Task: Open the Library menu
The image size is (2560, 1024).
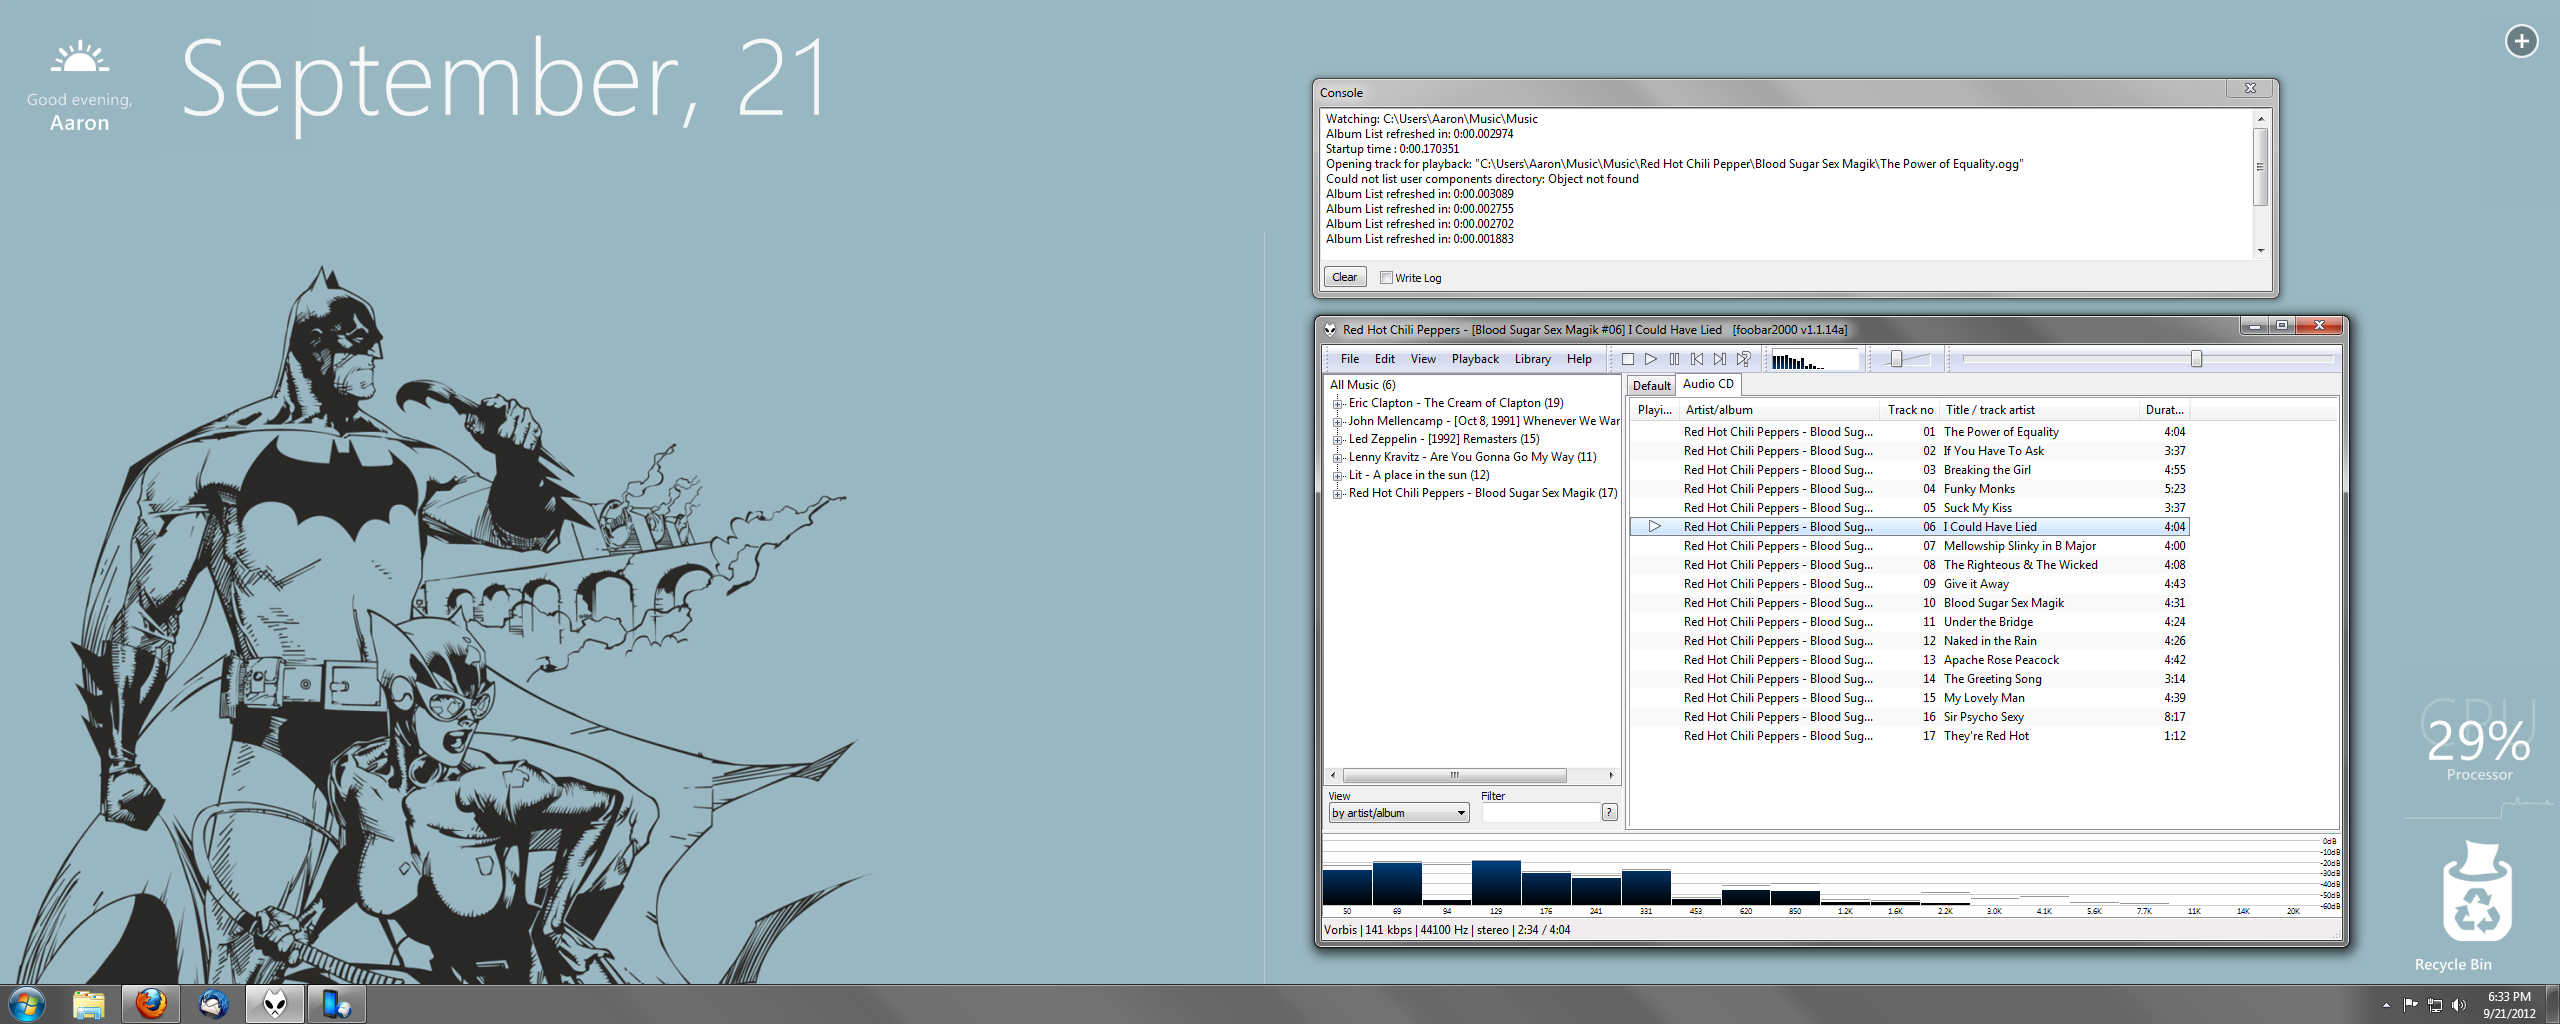Action: point(1532,359)
